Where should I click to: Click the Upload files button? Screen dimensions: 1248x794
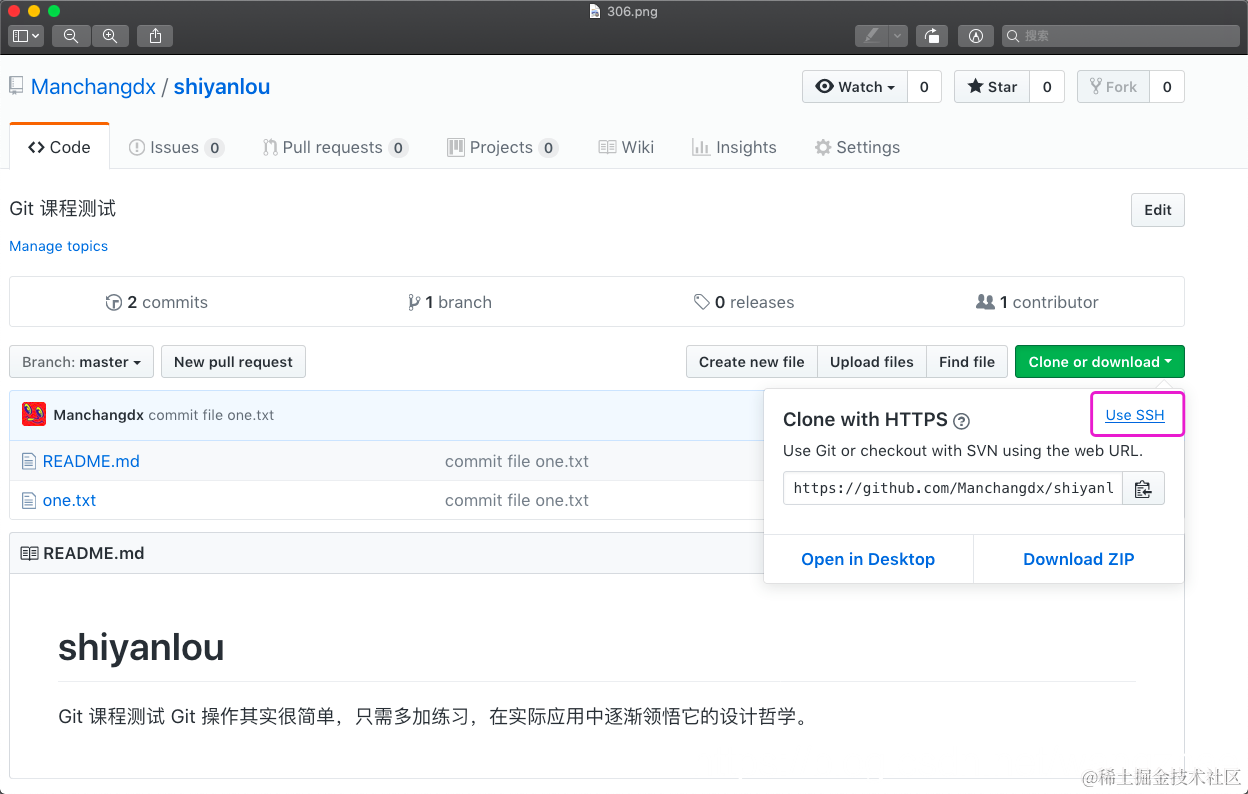[x=872, y=362]
